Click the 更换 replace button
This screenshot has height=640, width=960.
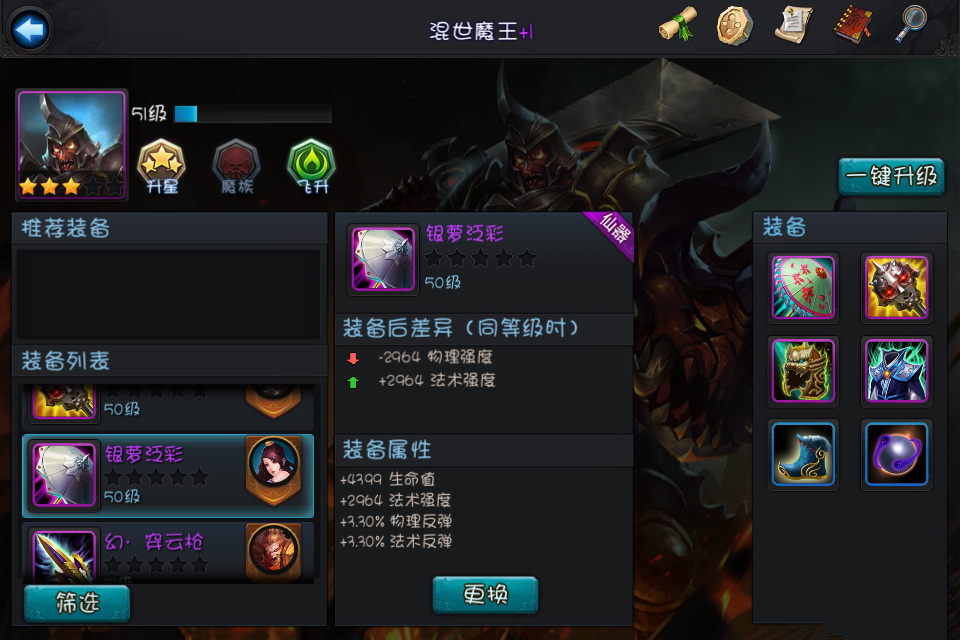pos(486,595)
